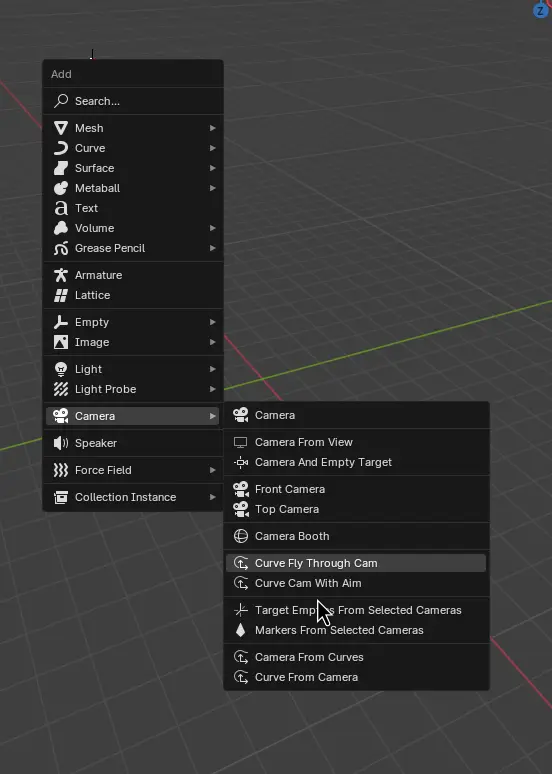The image size is (552, 774).
Task: Click the Light Probe icon
Action: [x=61, y=389]
